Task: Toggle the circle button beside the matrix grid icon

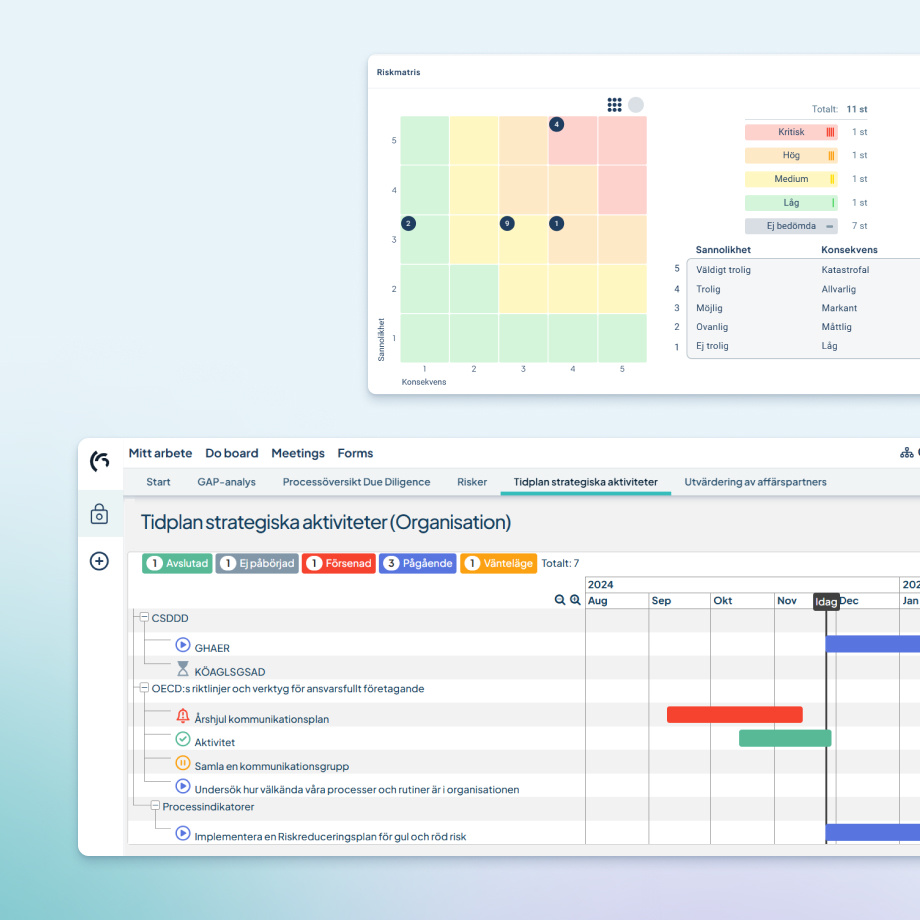Action: 637,104
